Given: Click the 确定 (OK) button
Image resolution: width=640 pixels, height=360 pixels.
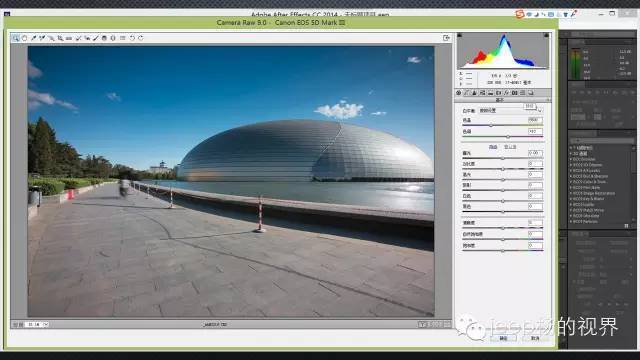Looking at the screenshot, I should click(503, 338).
